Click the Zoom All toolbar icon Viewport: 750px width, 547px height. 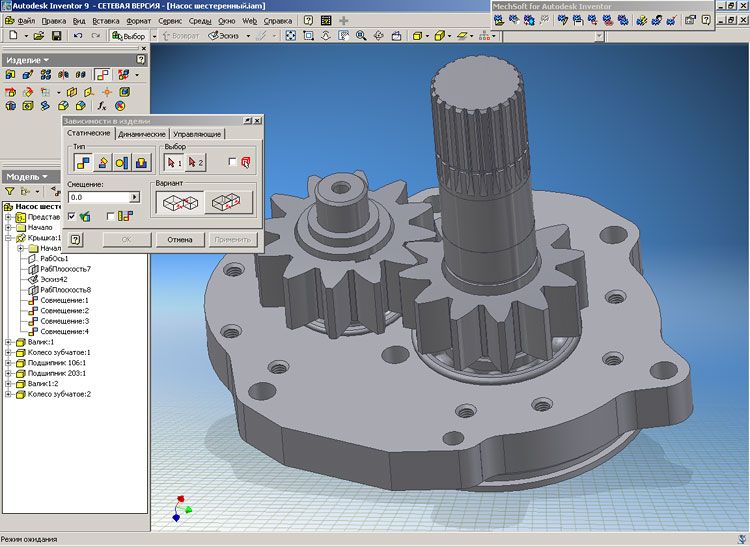coord(291,35)
